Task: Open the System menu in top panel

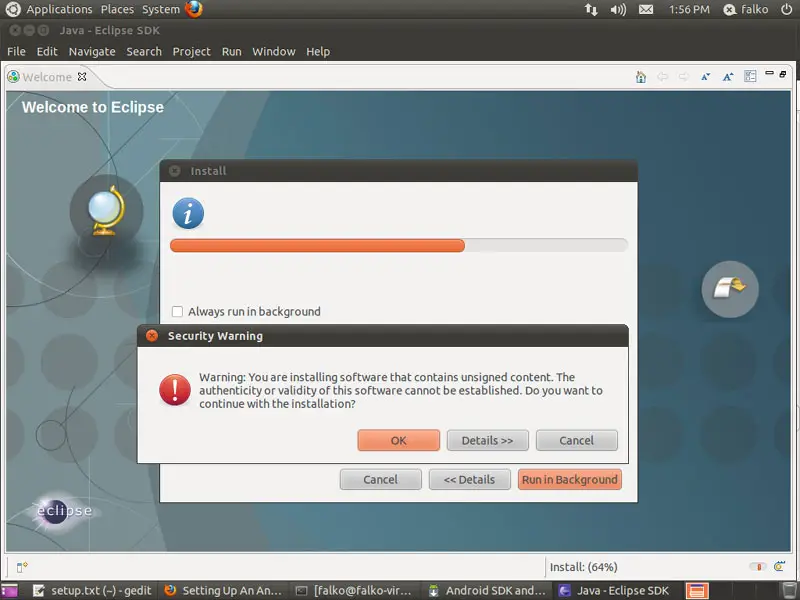Action: 161,9
